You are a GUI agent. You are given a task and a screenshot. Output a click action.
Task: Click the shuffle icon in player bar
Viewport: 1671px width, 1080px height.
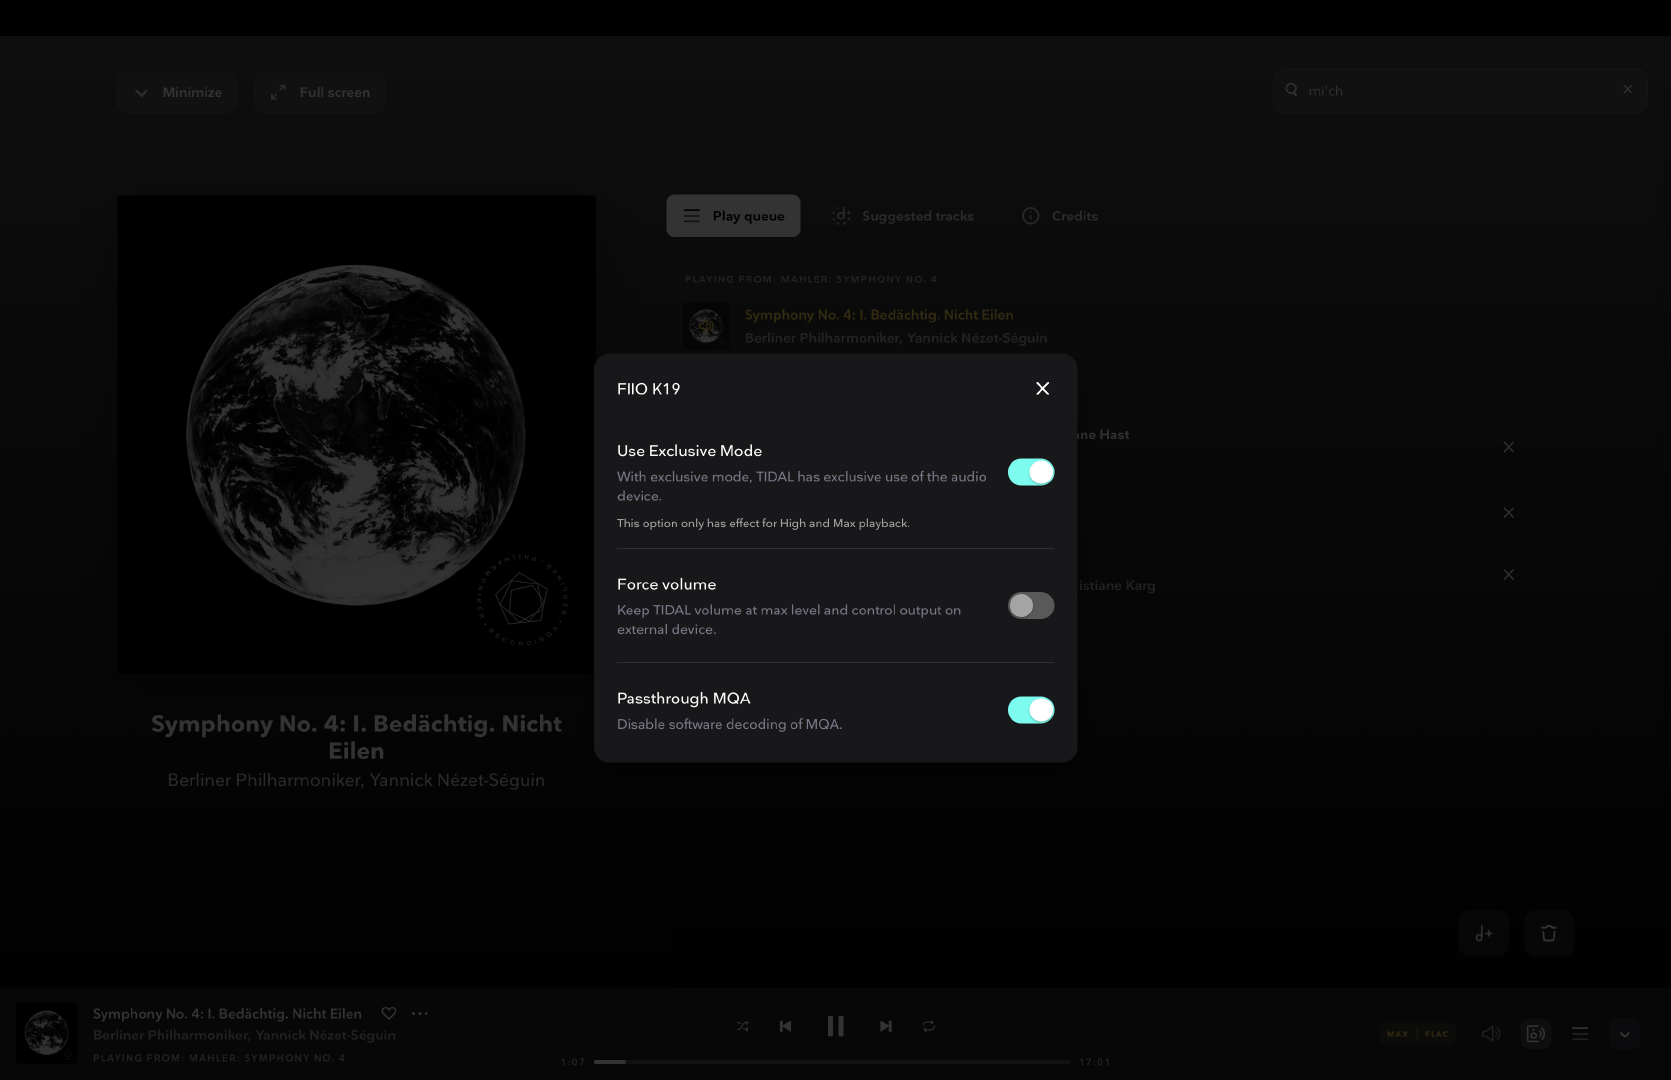pos(742,1026)
